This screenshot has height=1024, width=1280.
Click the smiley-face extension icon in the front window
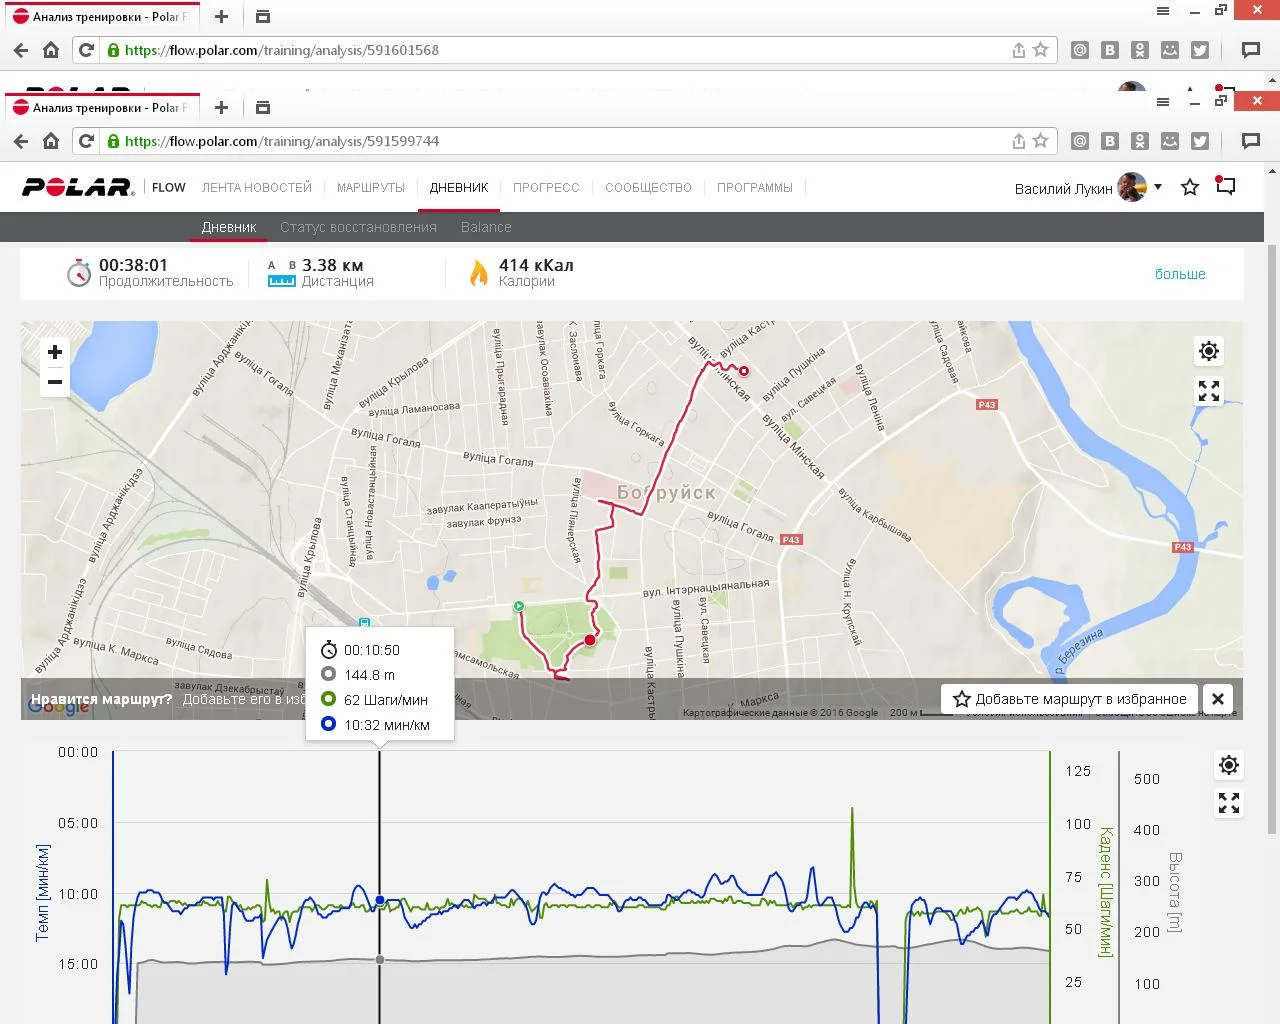1170,141
